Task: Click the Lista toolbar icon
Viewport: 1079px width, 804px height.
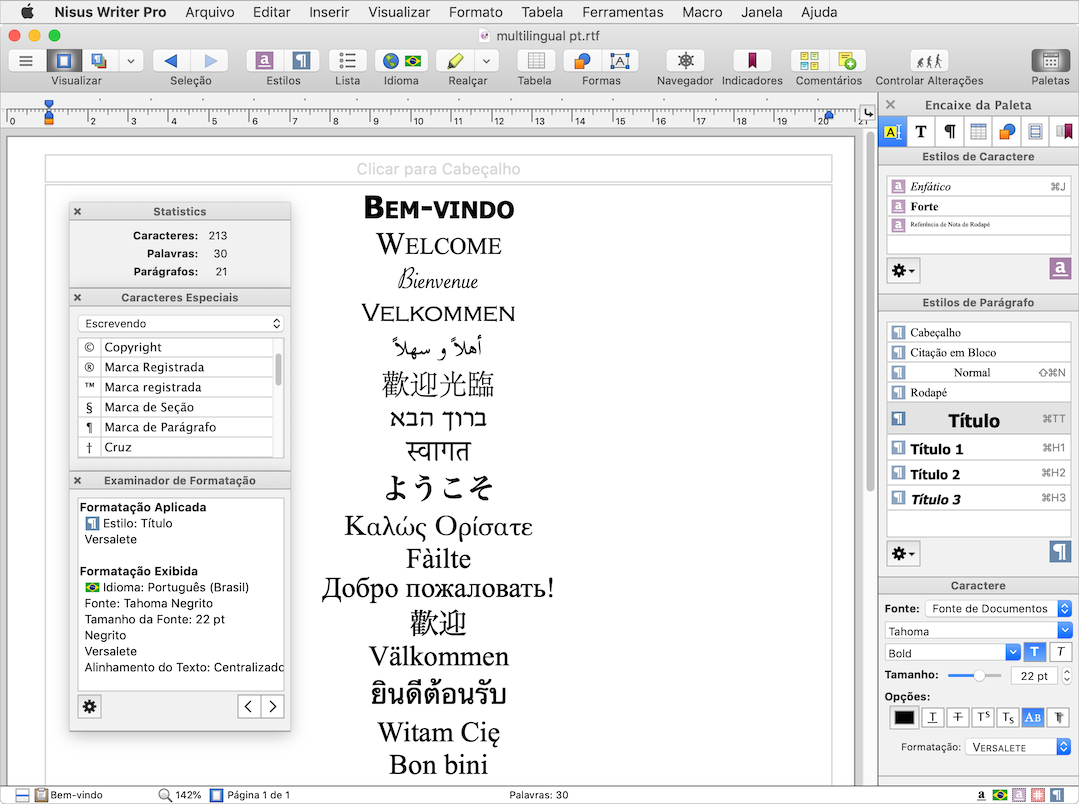Action: [x=347, y=61]
